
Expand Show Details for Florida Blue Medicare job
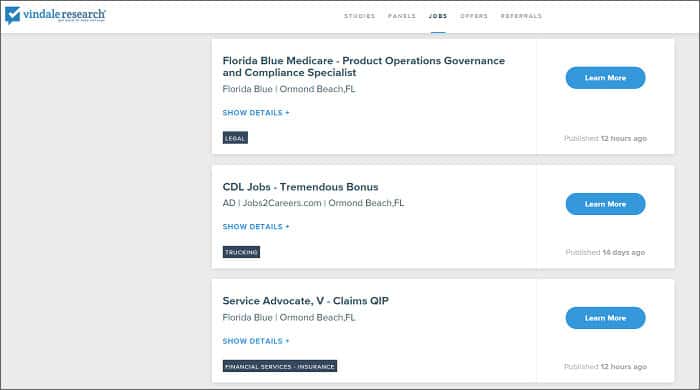(256, 113)
